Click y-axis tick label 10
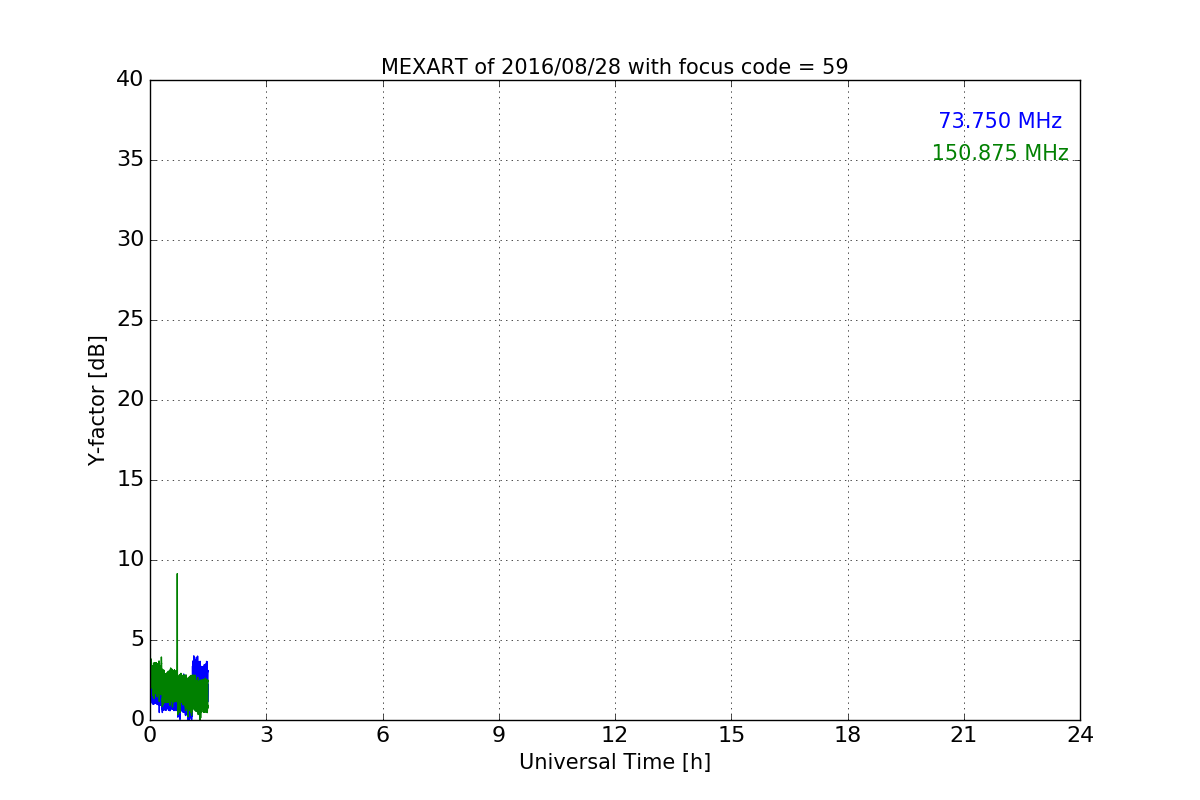 click(x=130, y=560)
